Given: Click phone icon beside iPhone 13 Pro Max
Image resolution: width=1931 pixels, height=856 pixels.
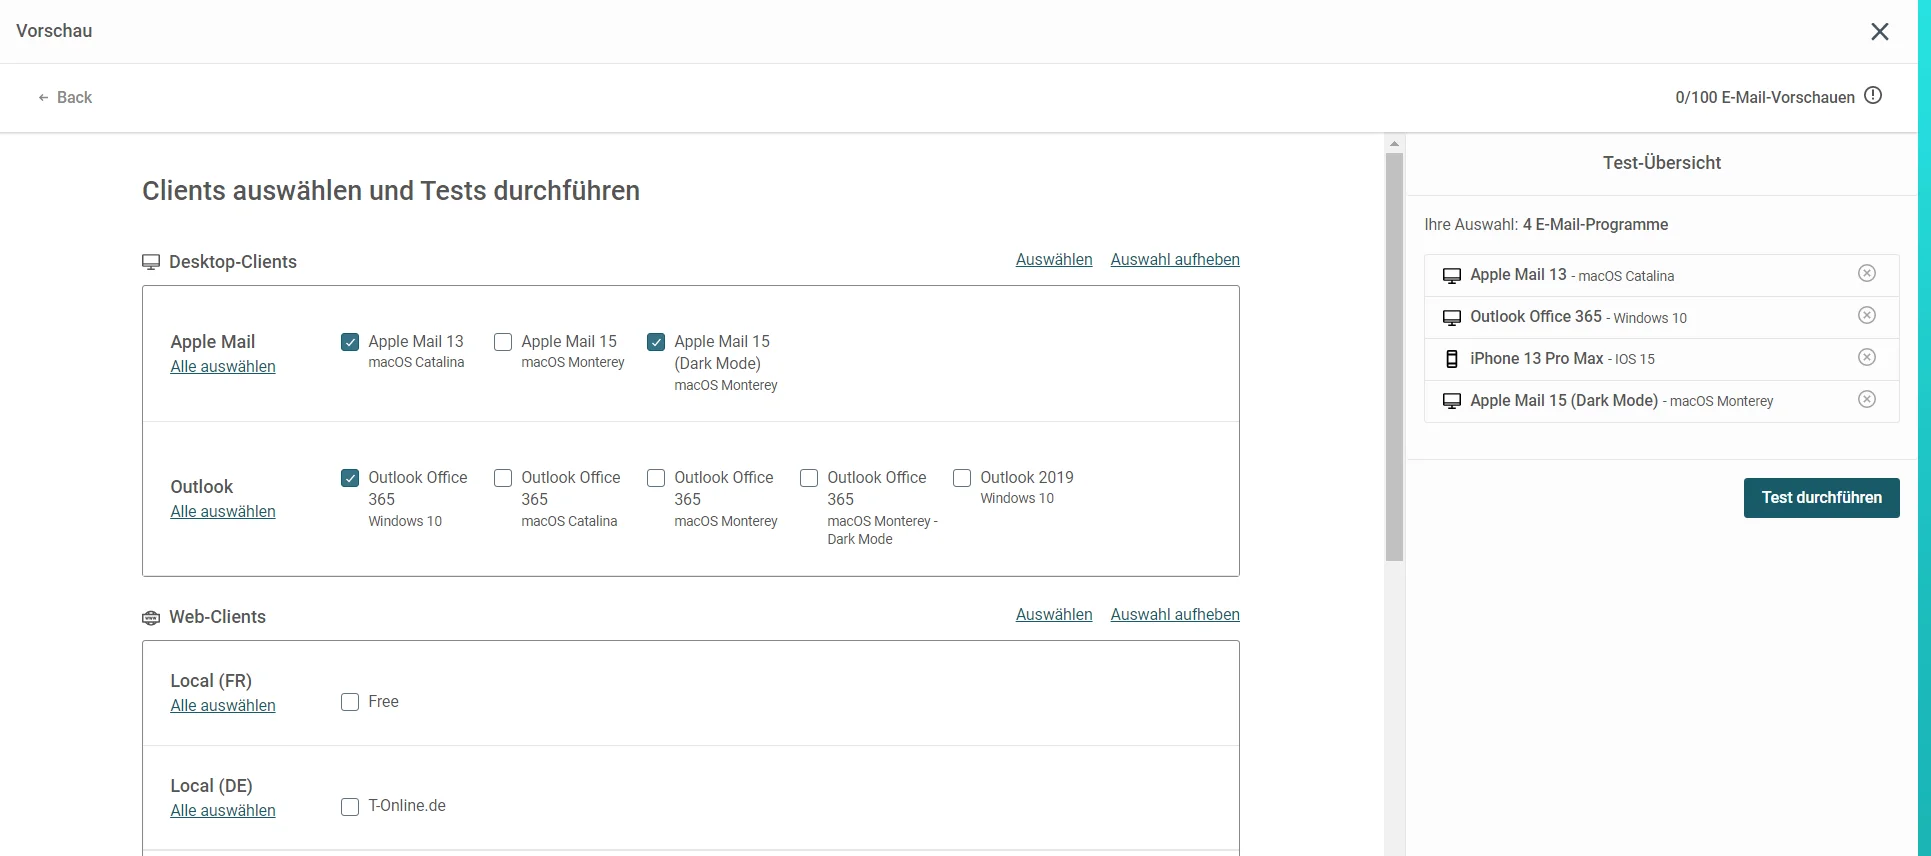Looking at the screenshot, I should click(1451, 359).
